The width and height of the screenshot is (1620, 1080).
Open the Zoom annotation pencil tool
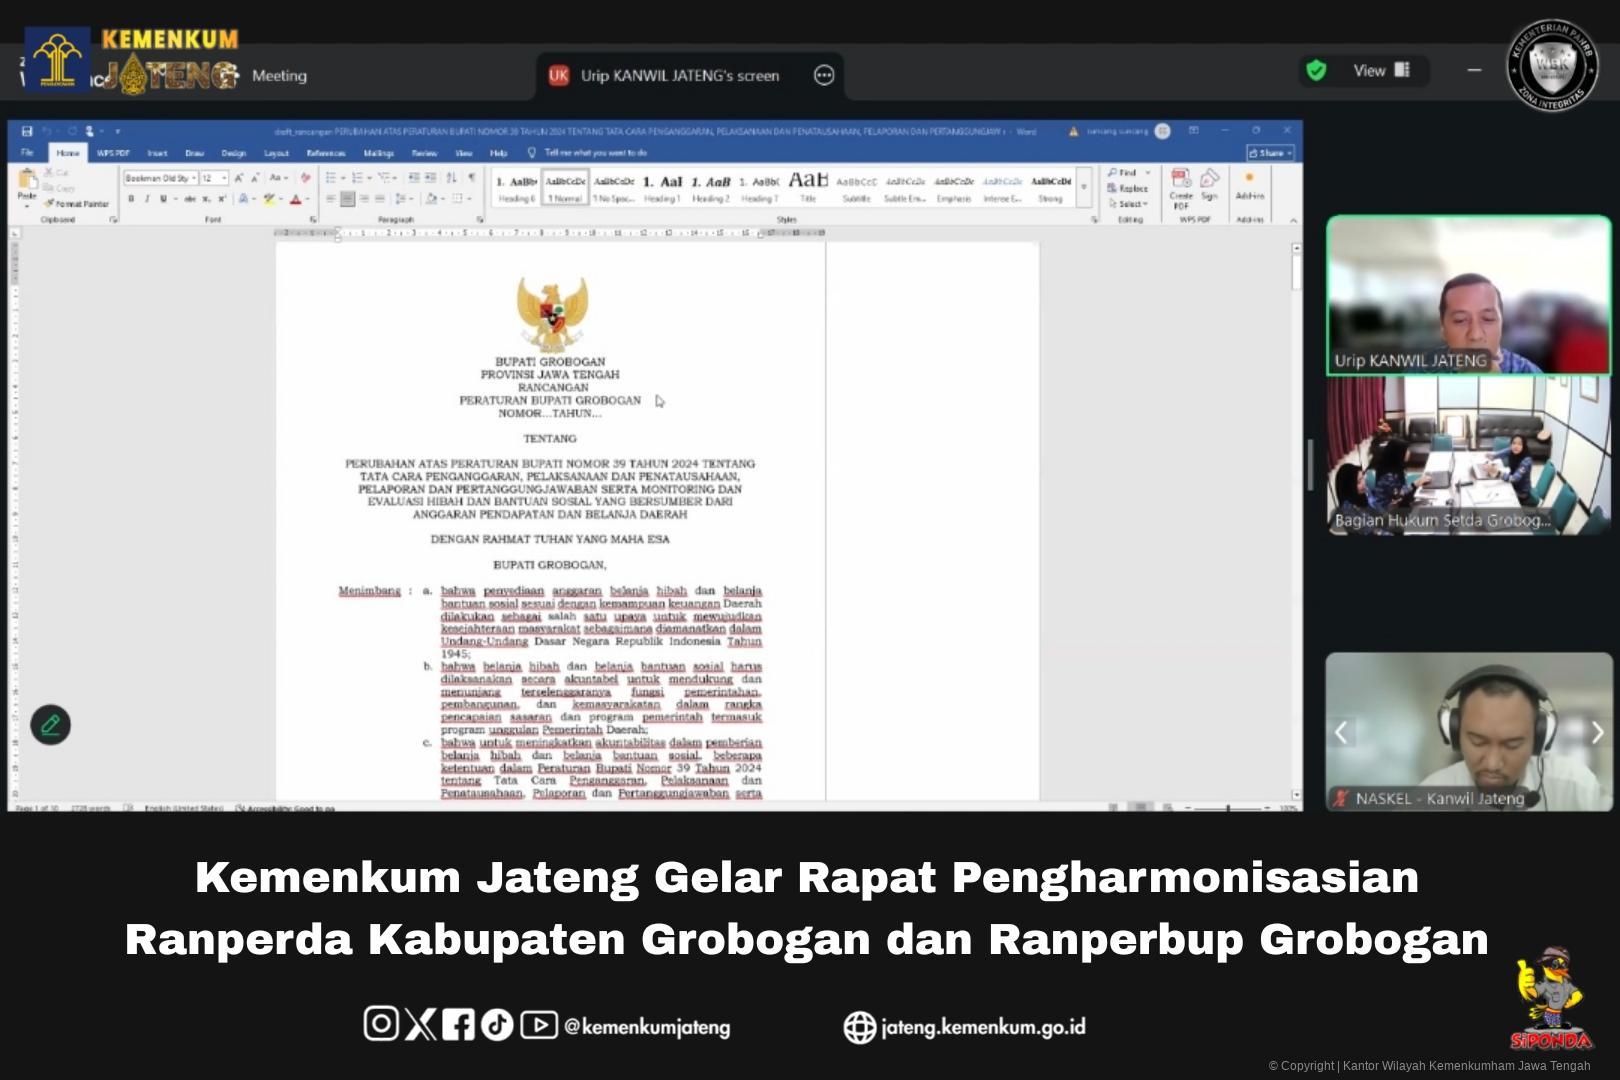click(x=50, y=725)
